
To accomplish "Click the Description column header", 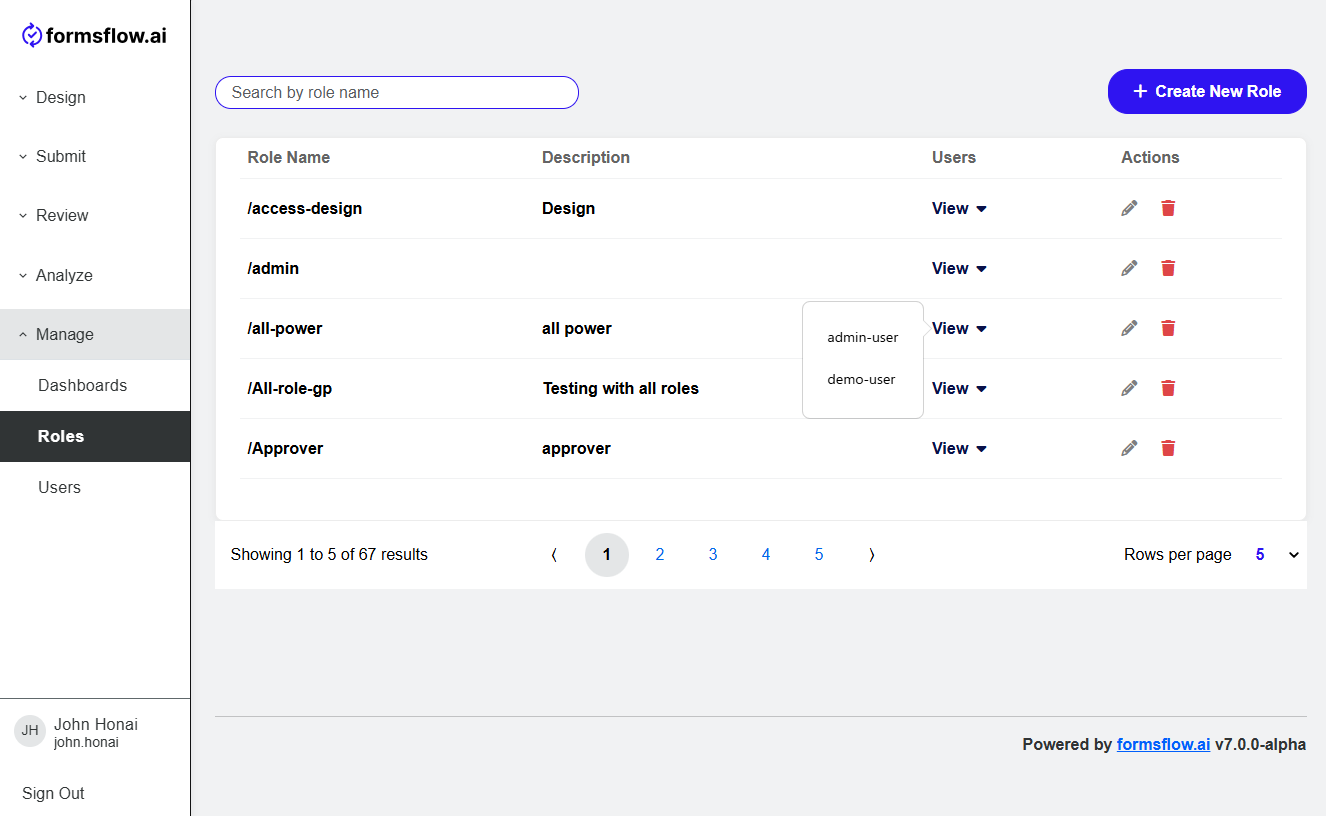I will point(586,157).
